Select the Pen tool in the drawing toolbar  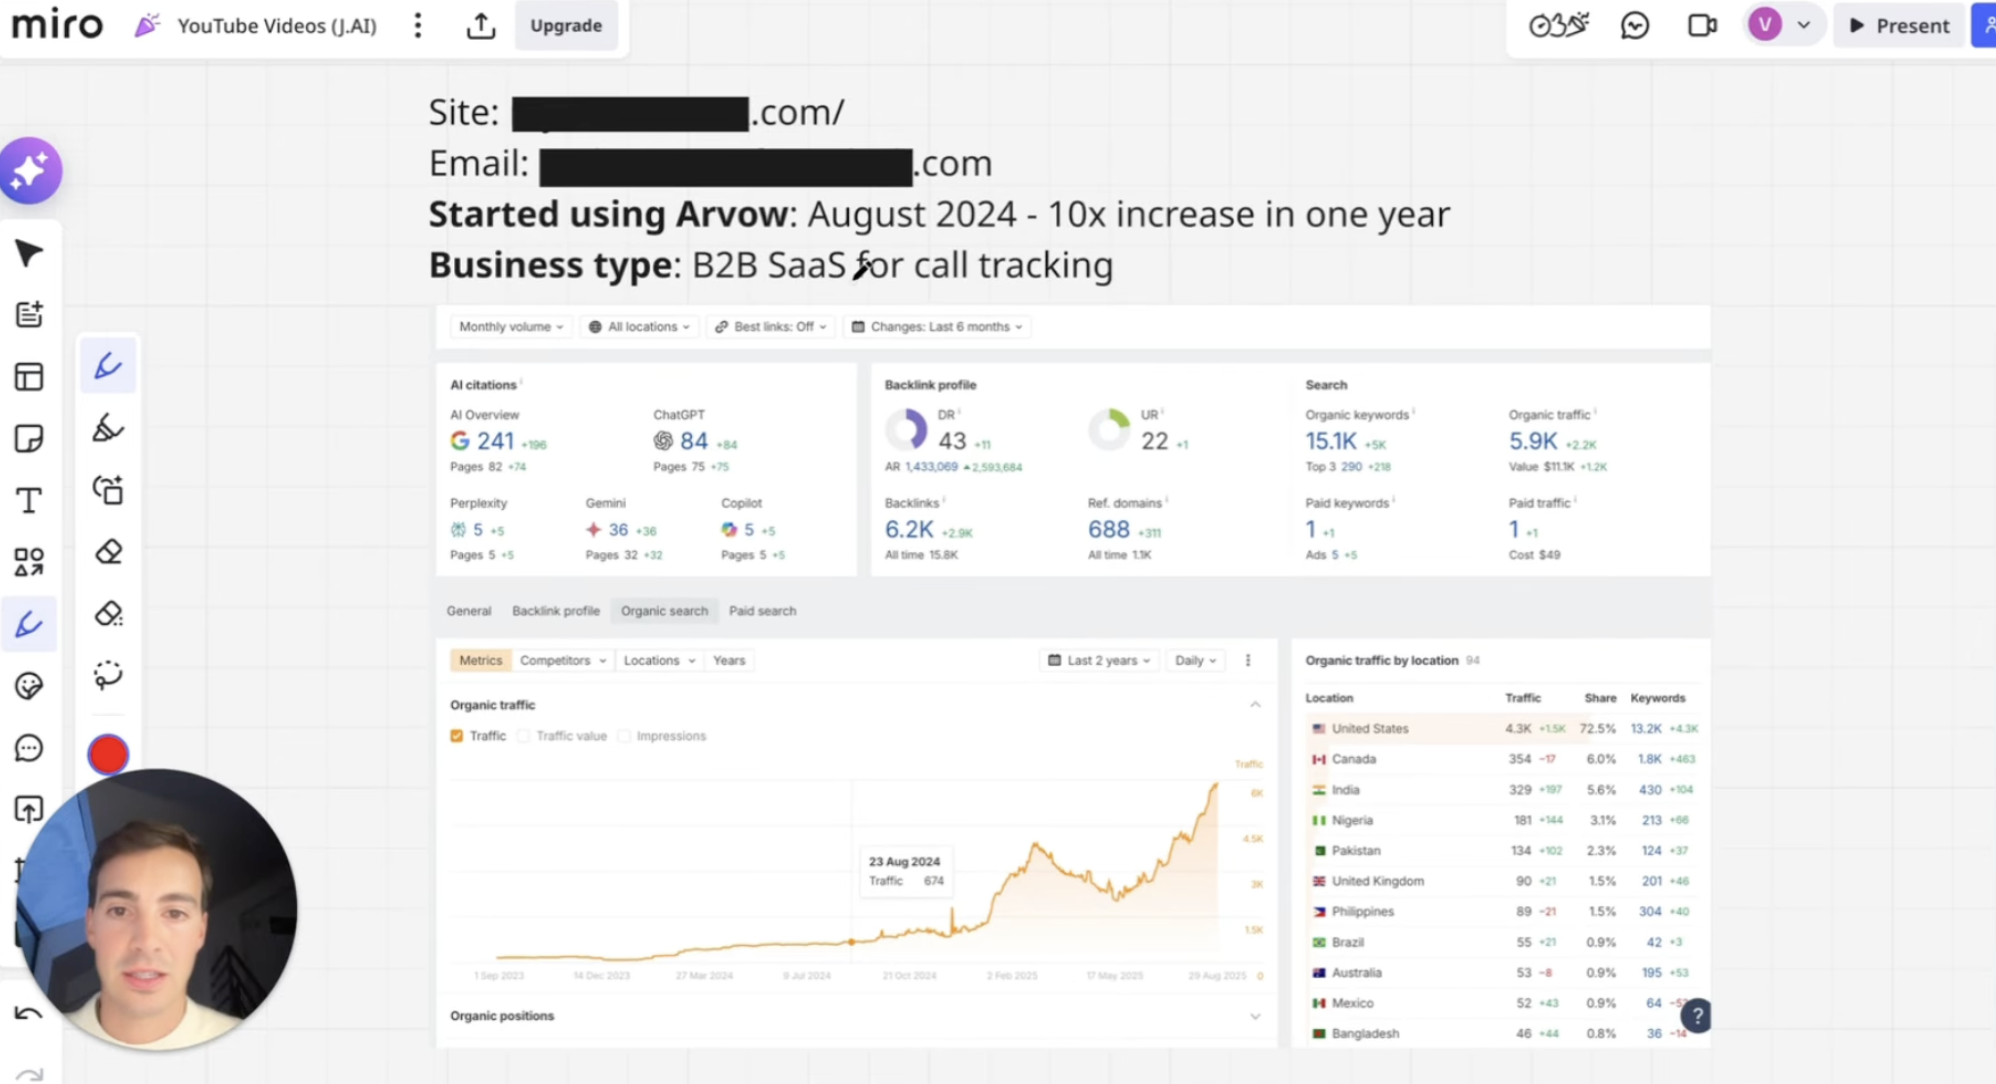point(108,364)
